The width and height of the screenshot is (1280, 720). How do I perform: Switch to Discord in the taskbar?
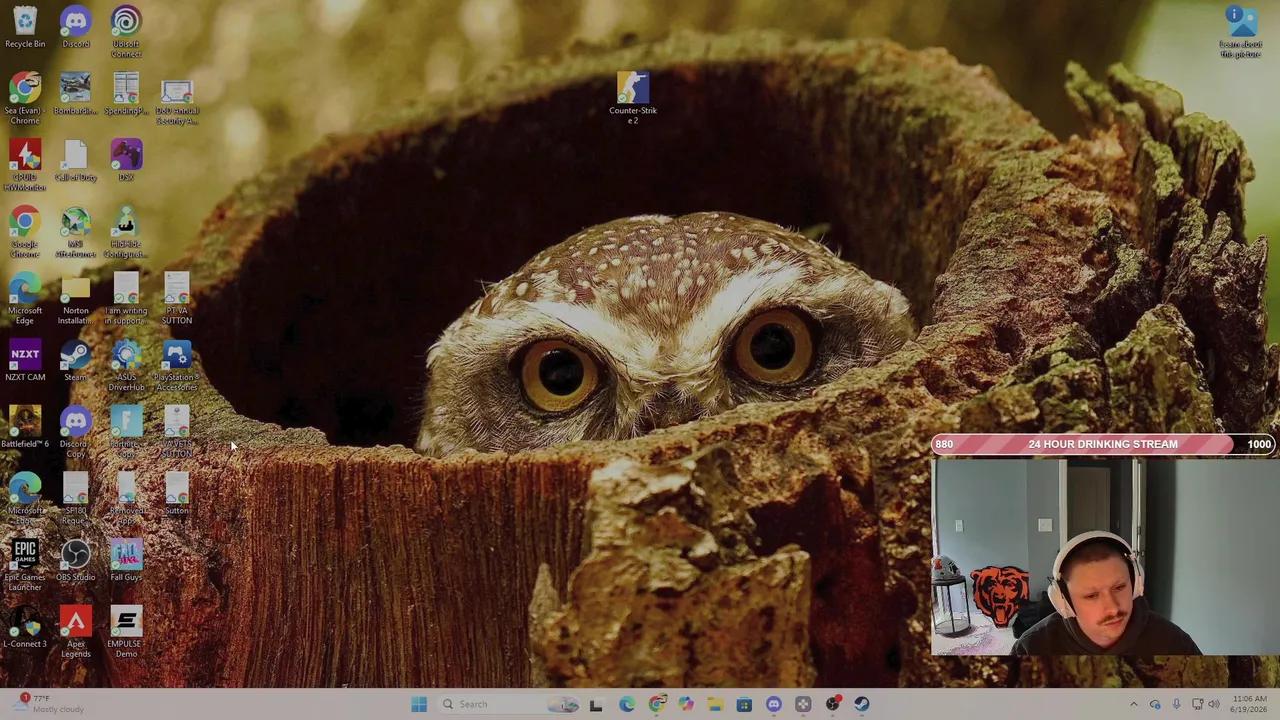773,704
